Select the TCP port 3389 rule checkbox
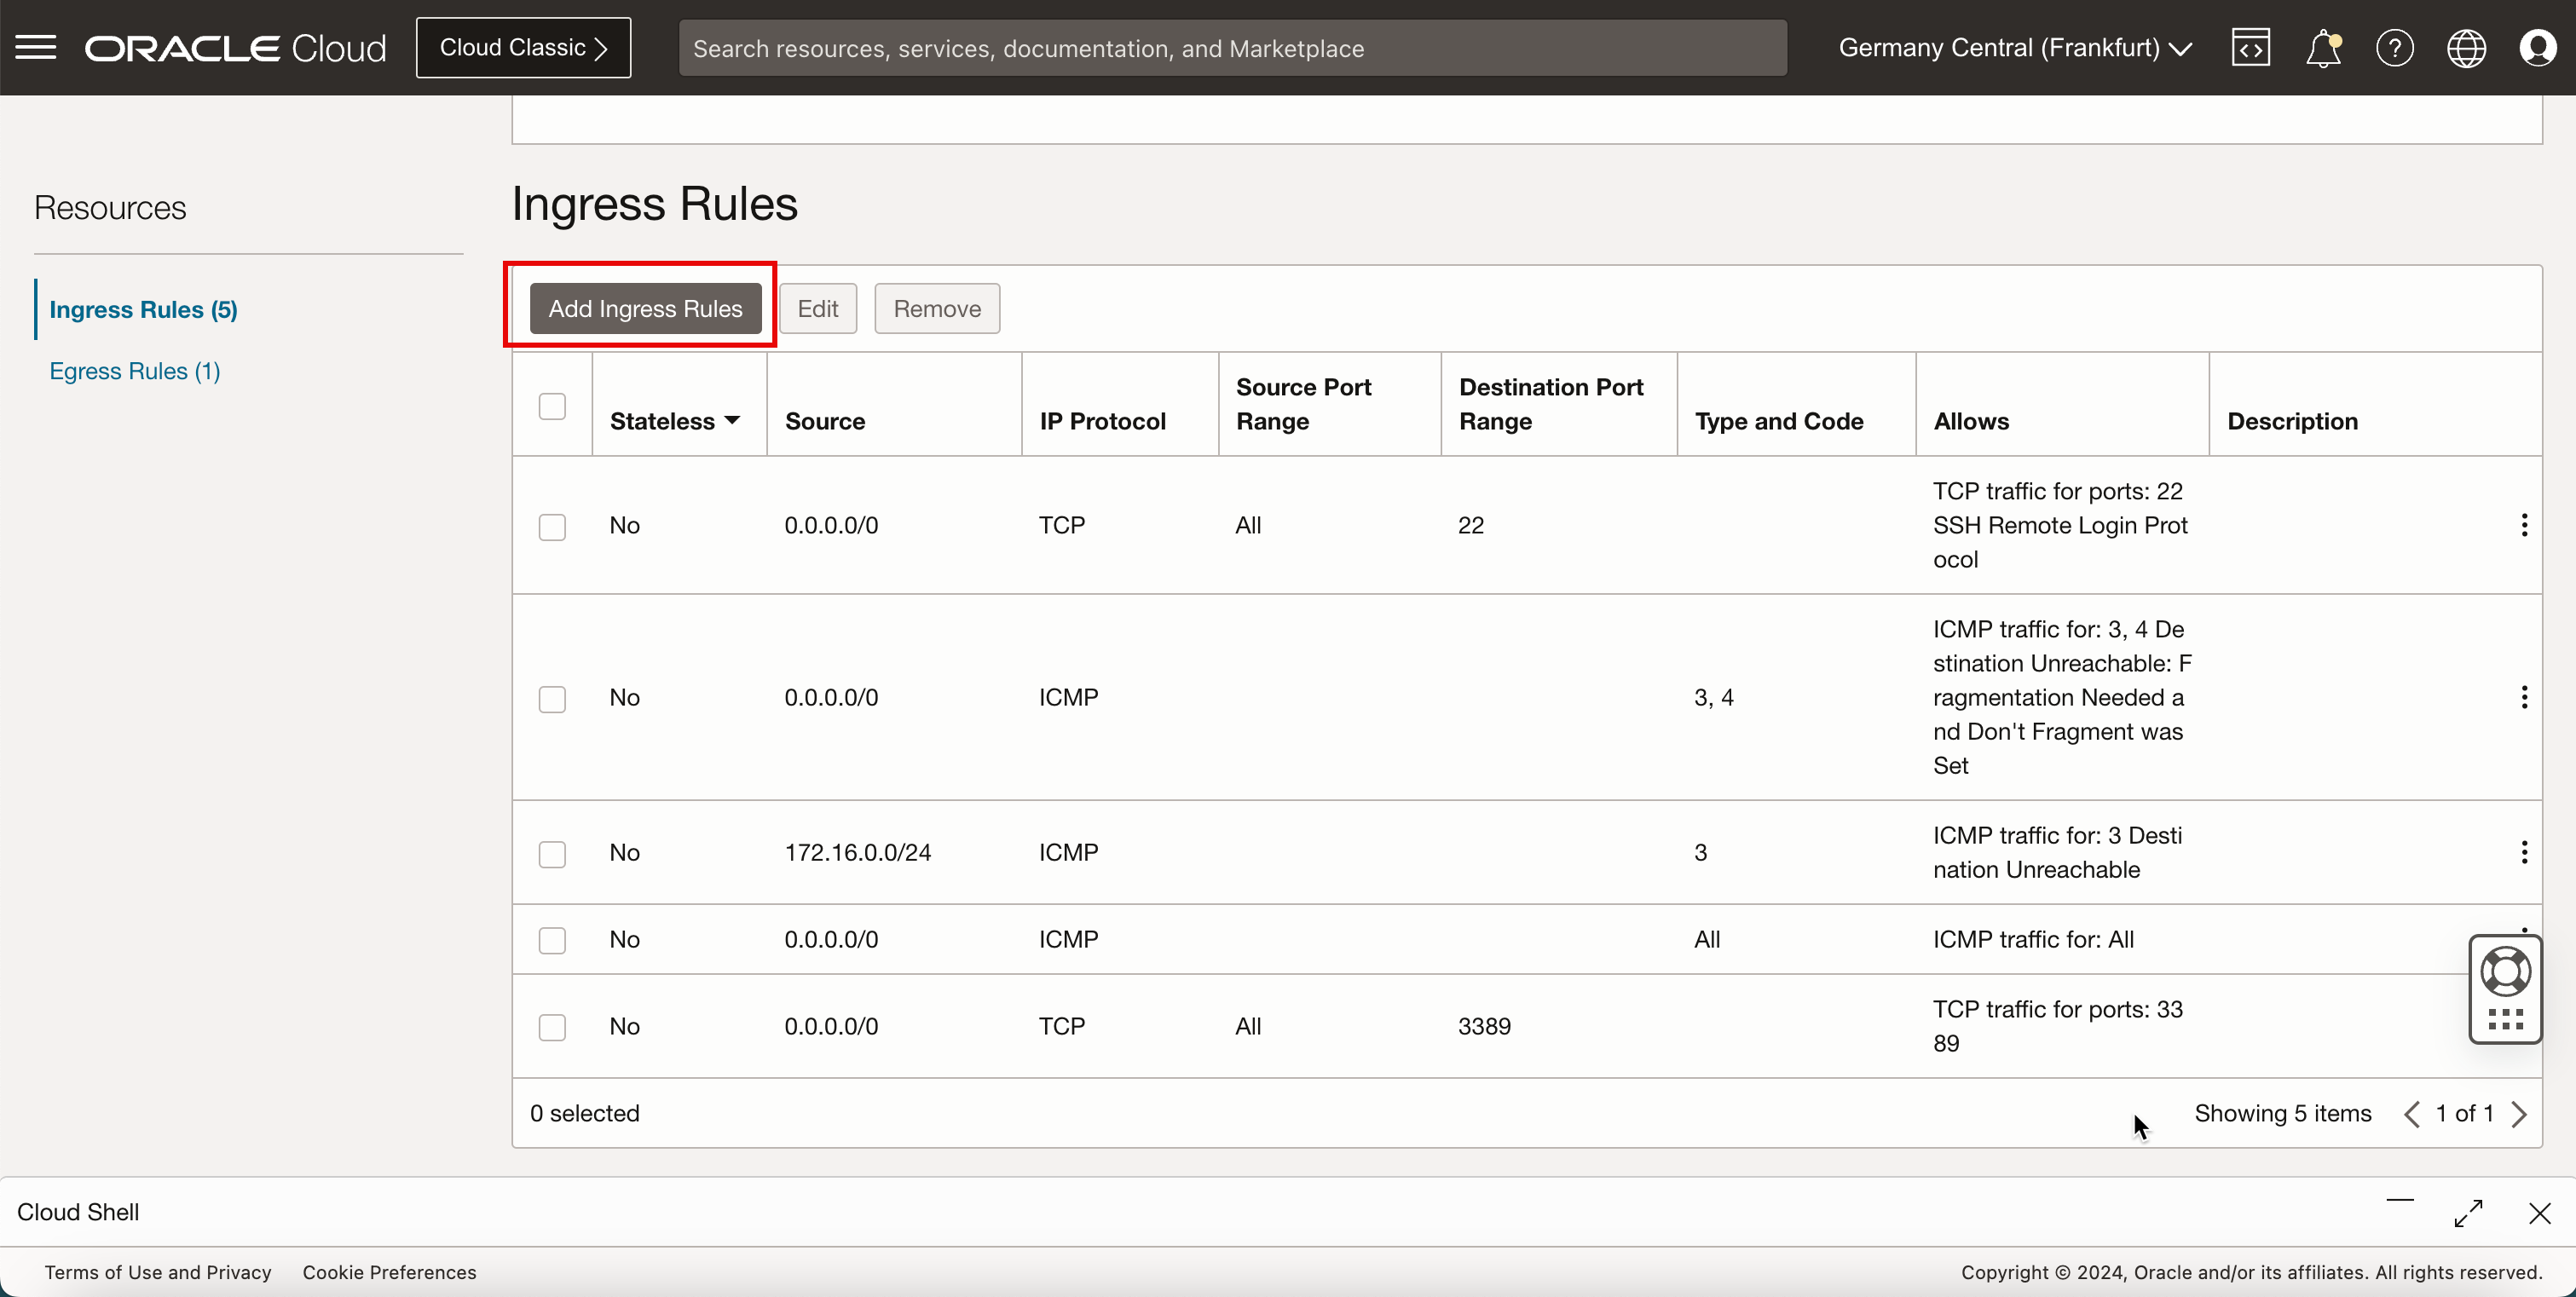This screenshot has height=1297, width=2576. (x=552, y=1027)
